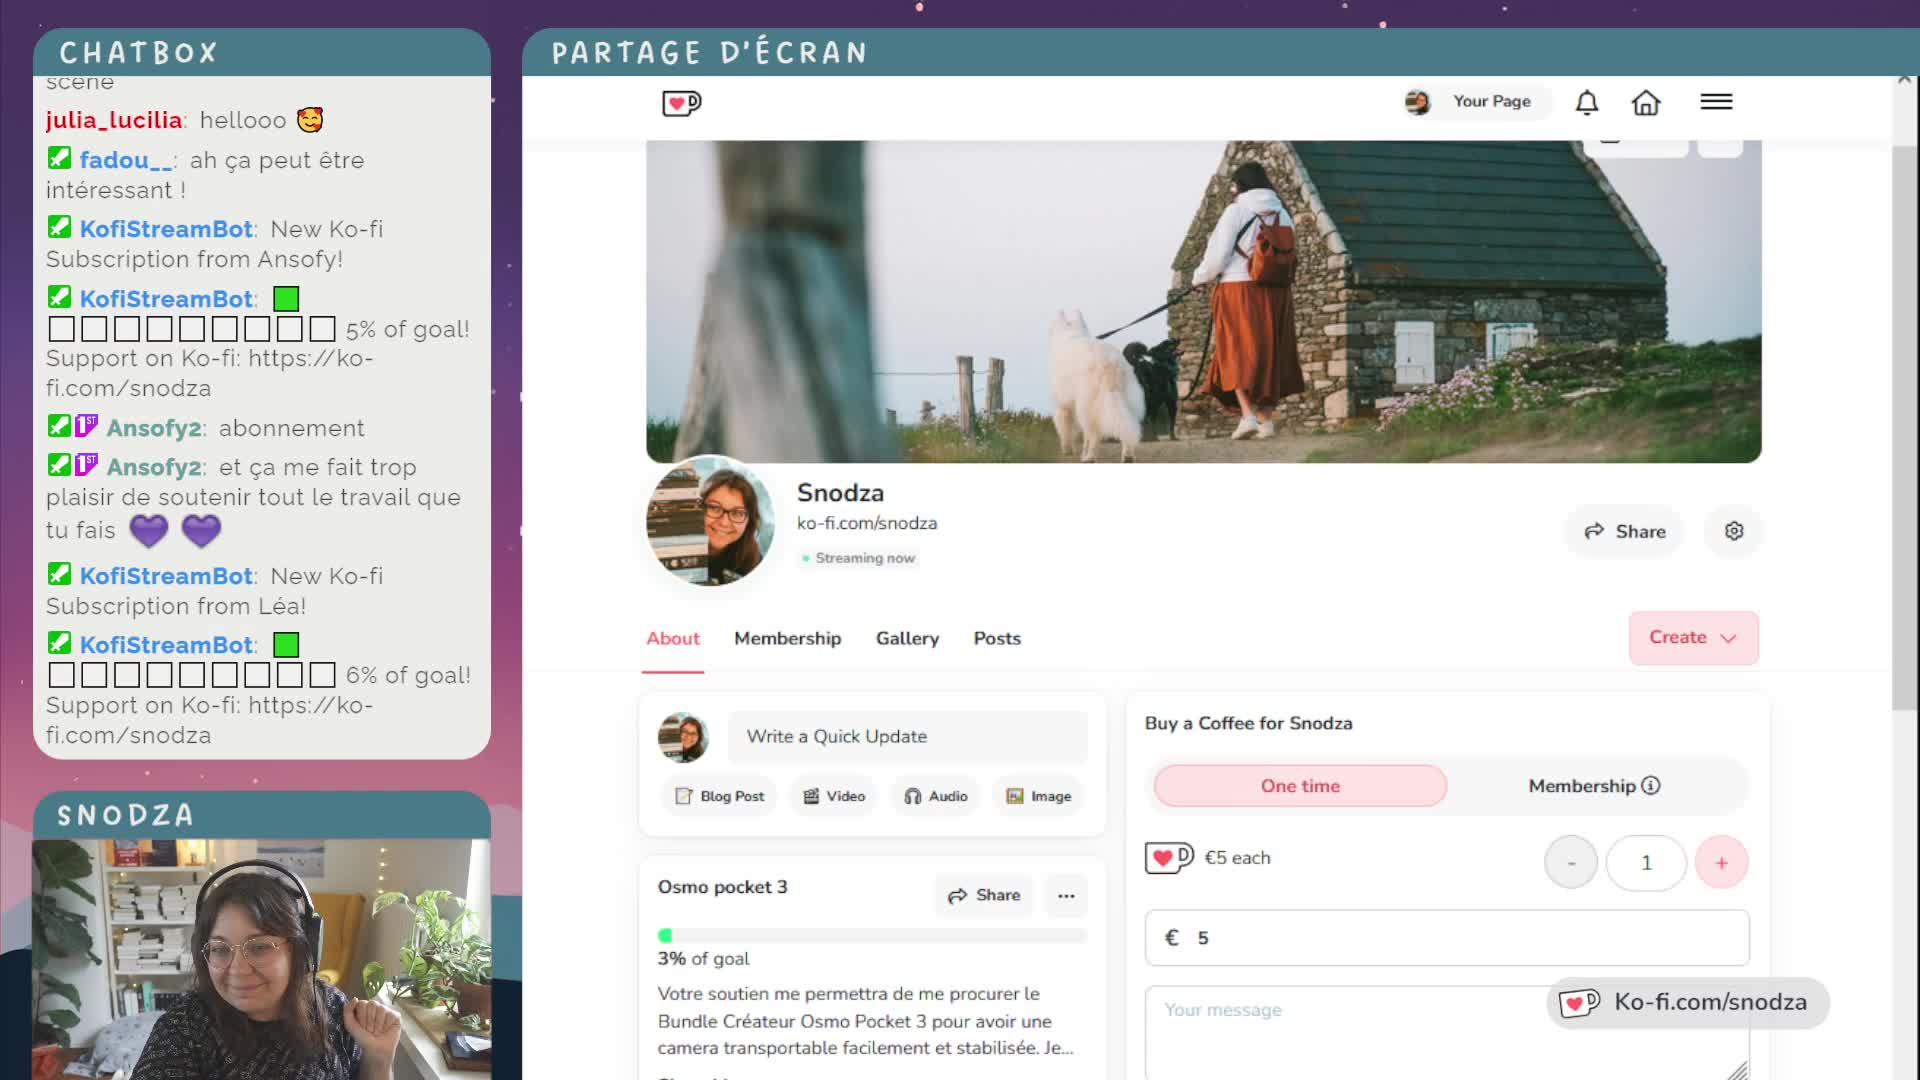Click the Share button next to settings gear
This screenshot has height=1080, width=1920.
coord(1624,531)
